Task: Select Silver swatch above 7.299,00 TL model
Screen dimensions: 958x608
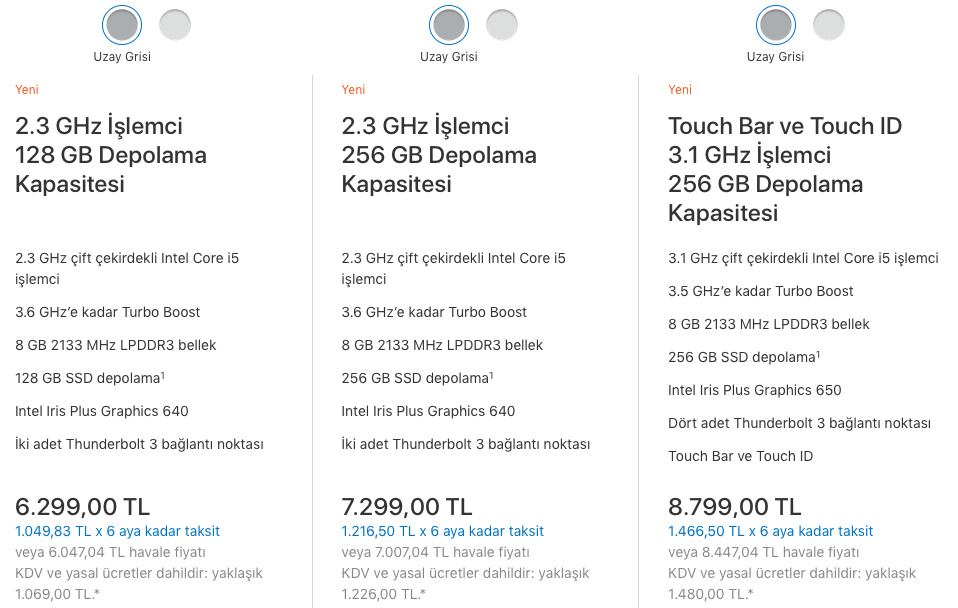Action: tap(502, 25)
